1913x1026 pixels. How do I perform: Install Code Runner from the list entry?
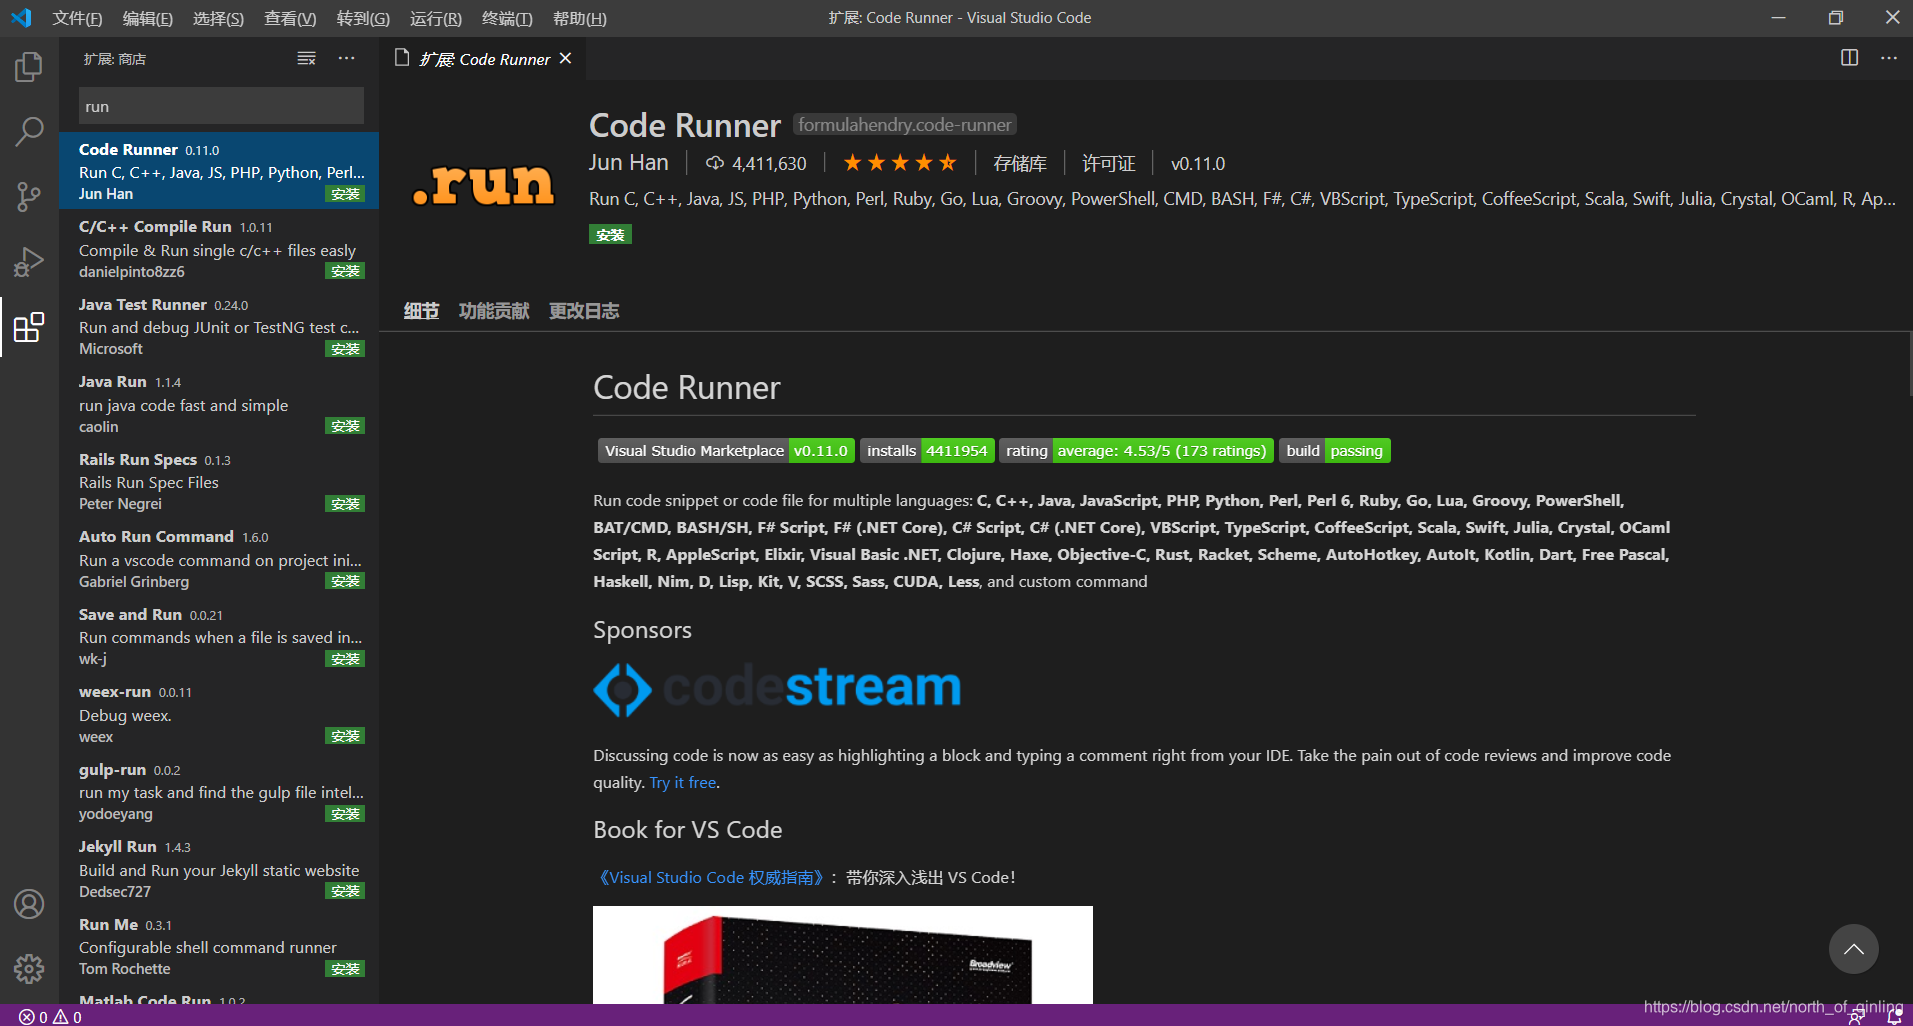pos(345,194)
